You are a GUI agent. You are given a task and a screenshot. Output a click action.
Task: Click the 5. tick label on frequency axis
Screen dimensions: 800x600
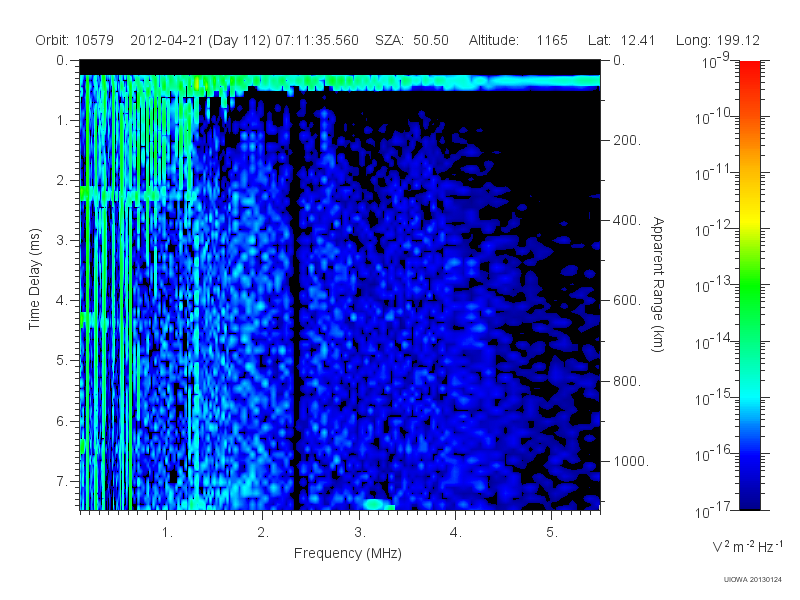click(x=552, y=533)
